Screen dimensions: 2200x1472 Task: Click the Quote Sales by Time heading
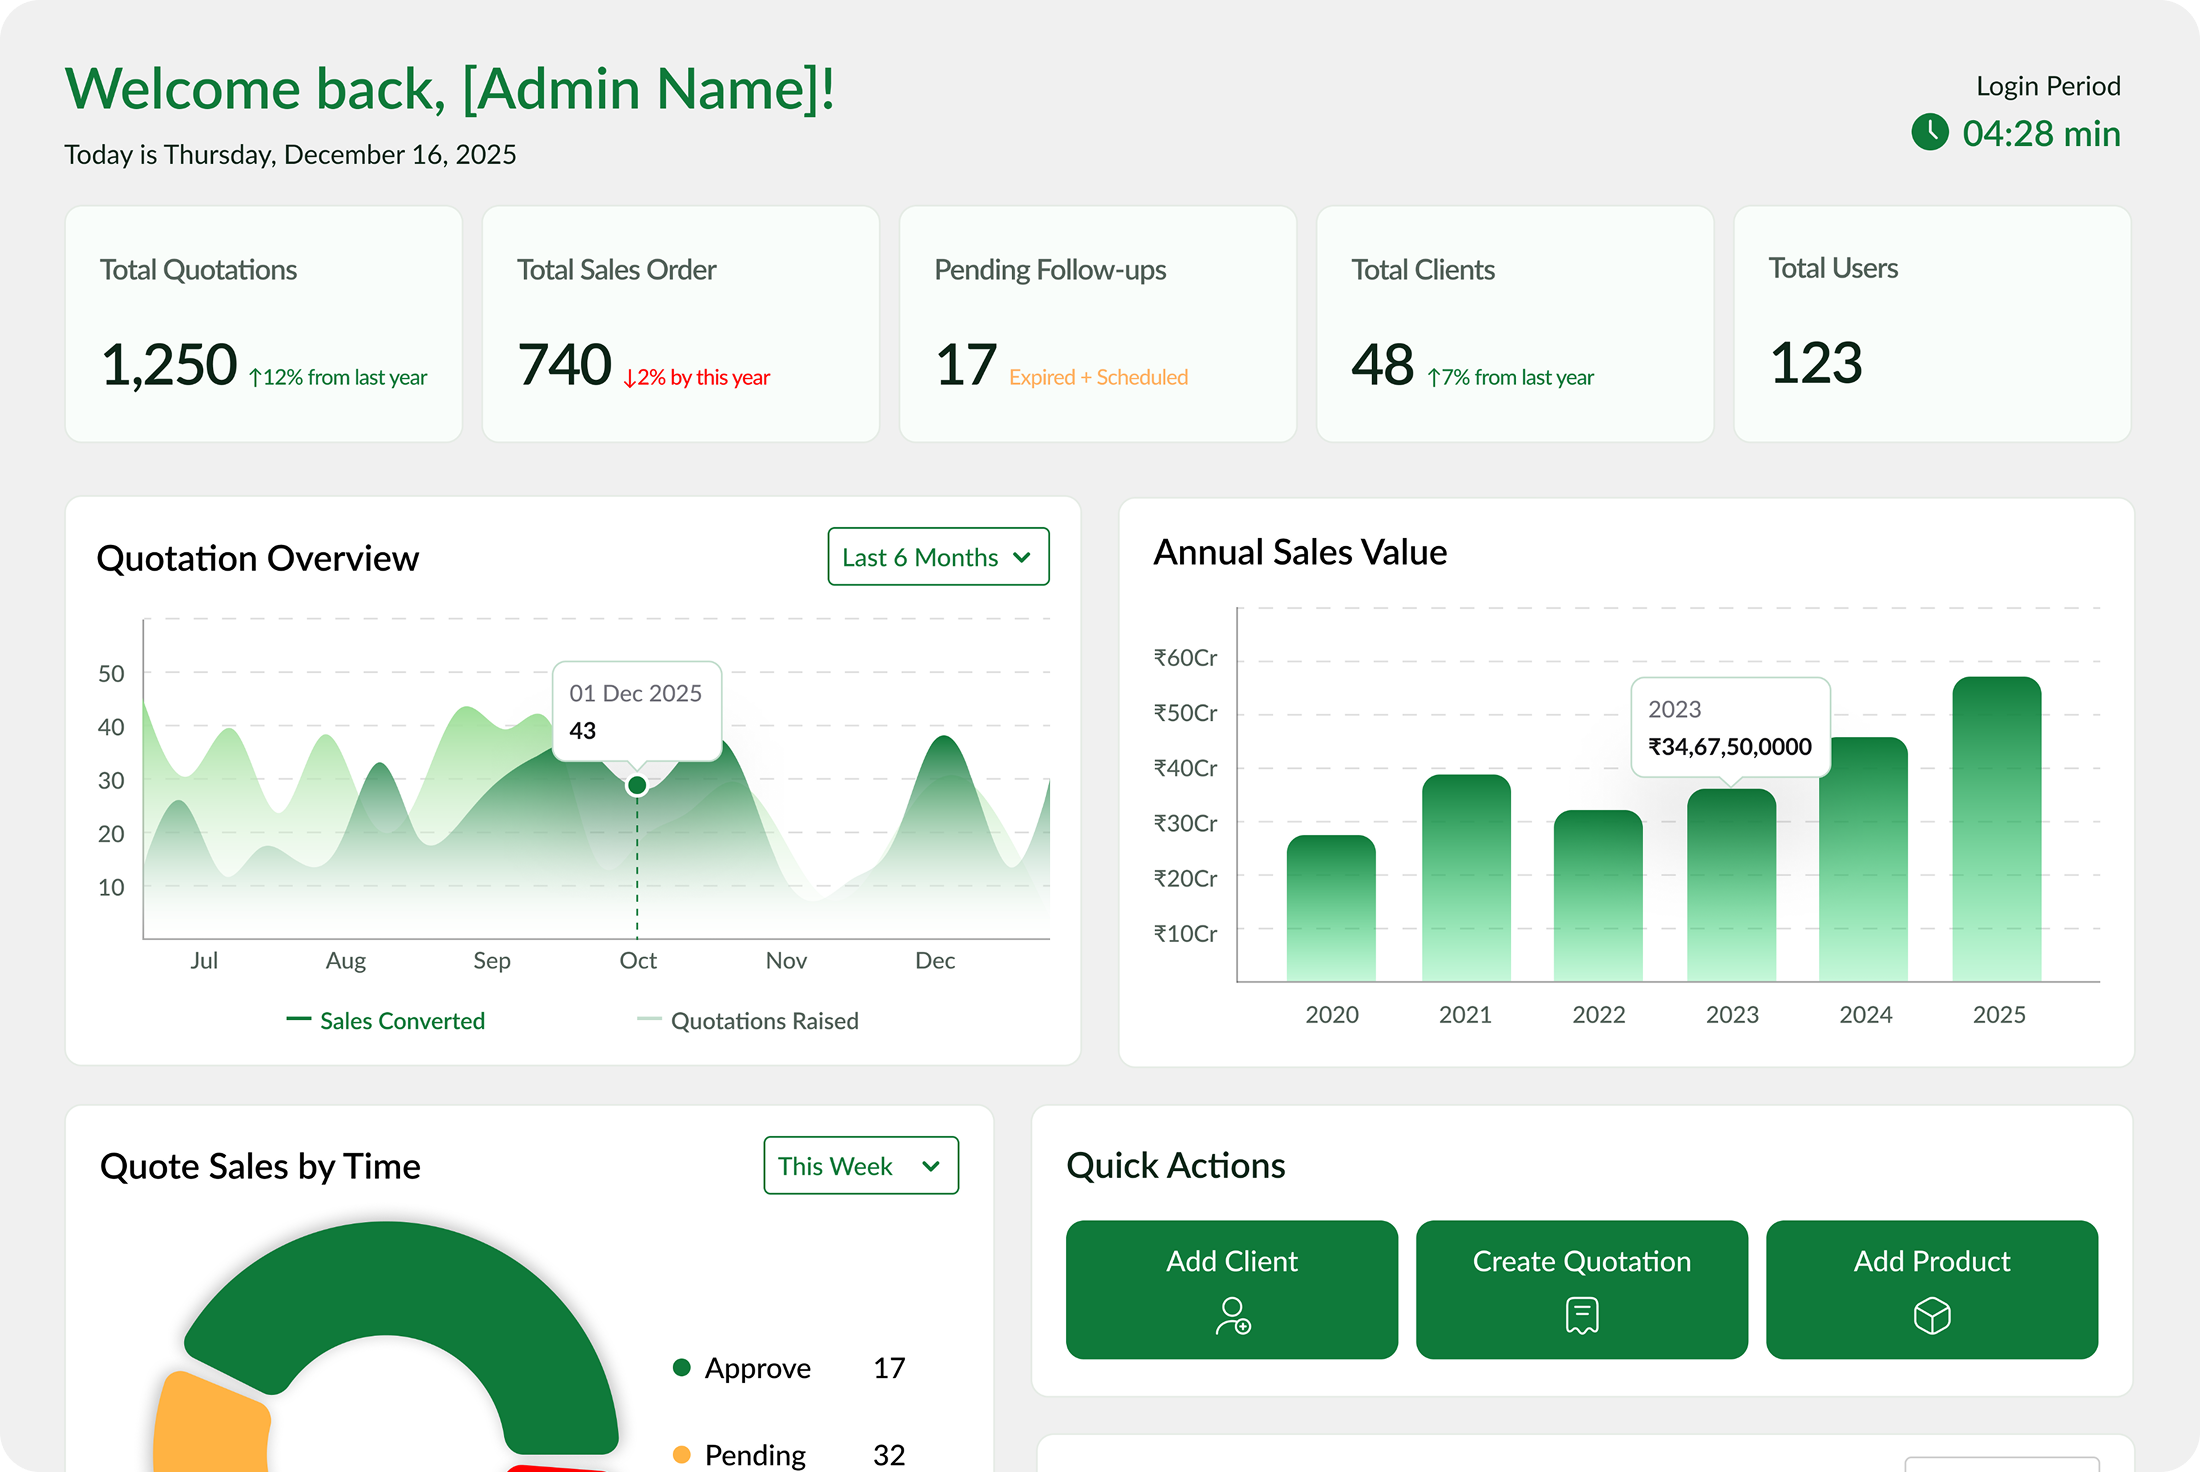tap(260, 1166)
